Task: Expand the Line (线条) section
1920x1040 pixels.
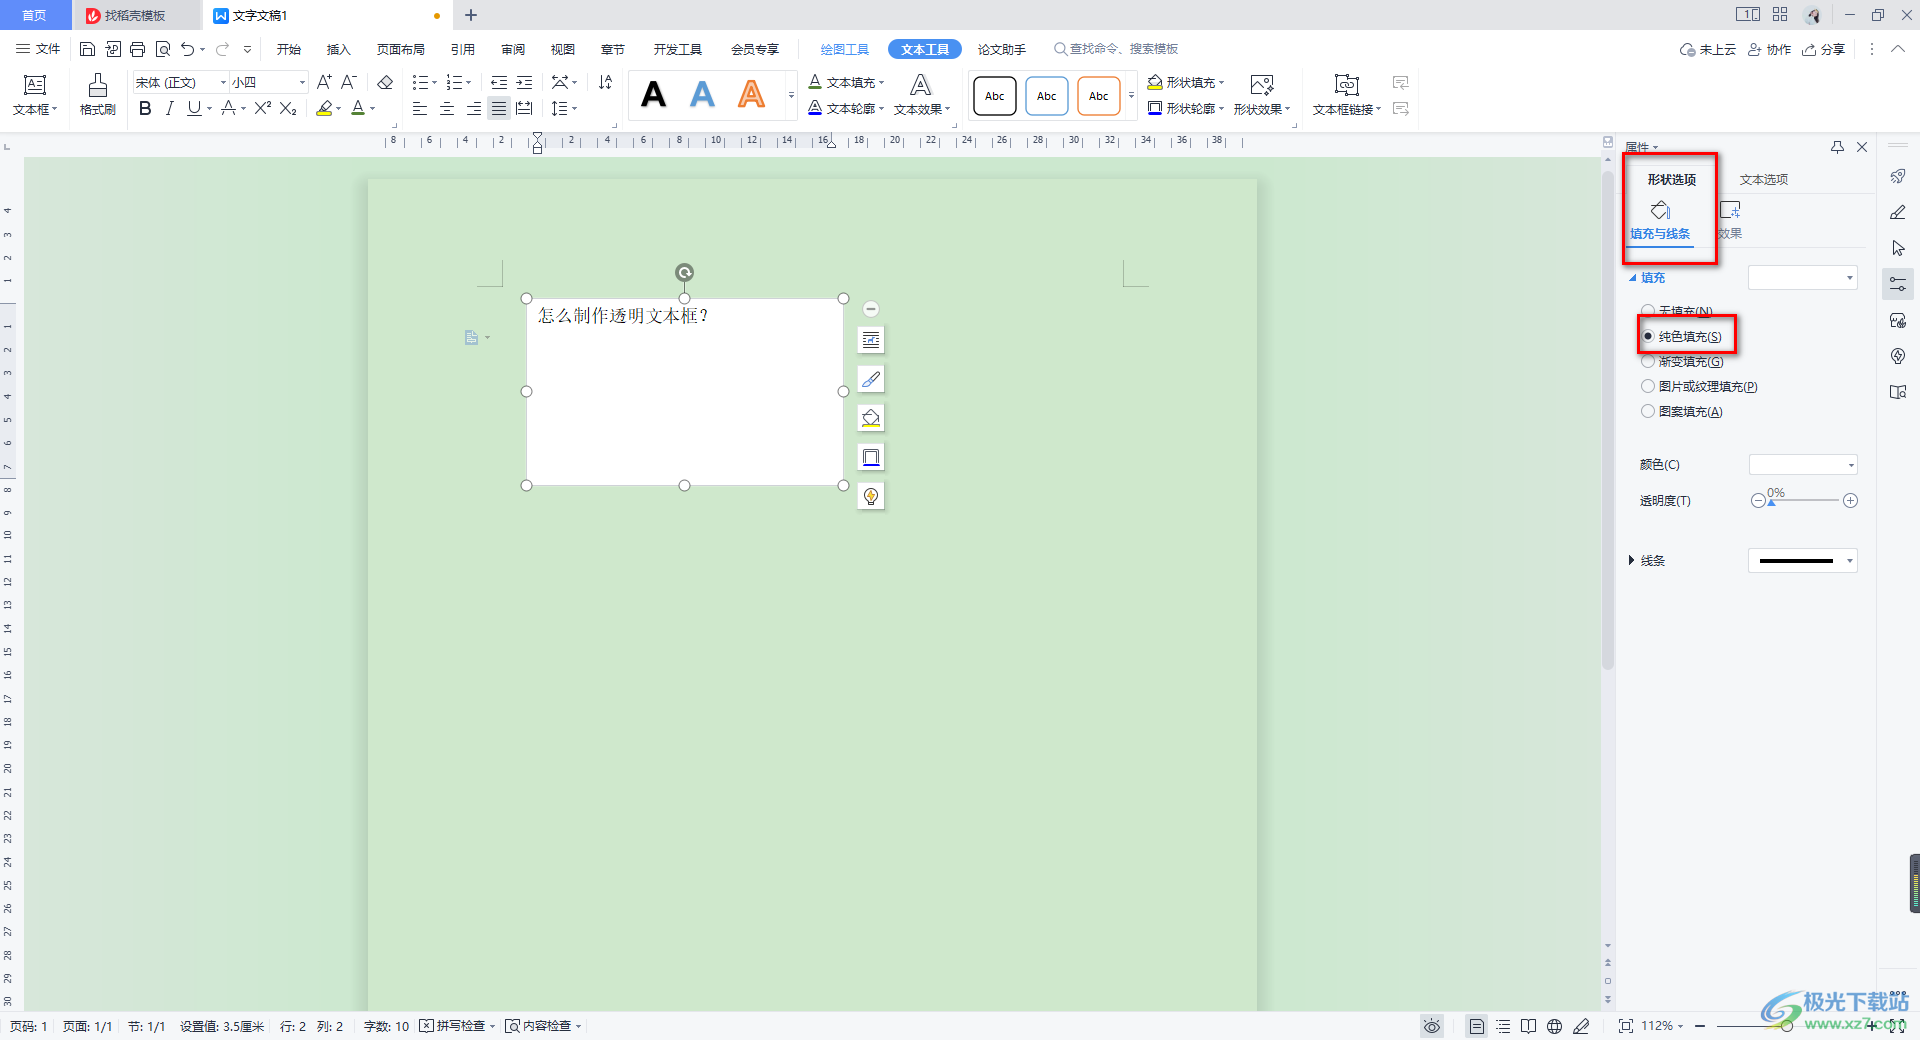Action: [x=1647, y=561]
